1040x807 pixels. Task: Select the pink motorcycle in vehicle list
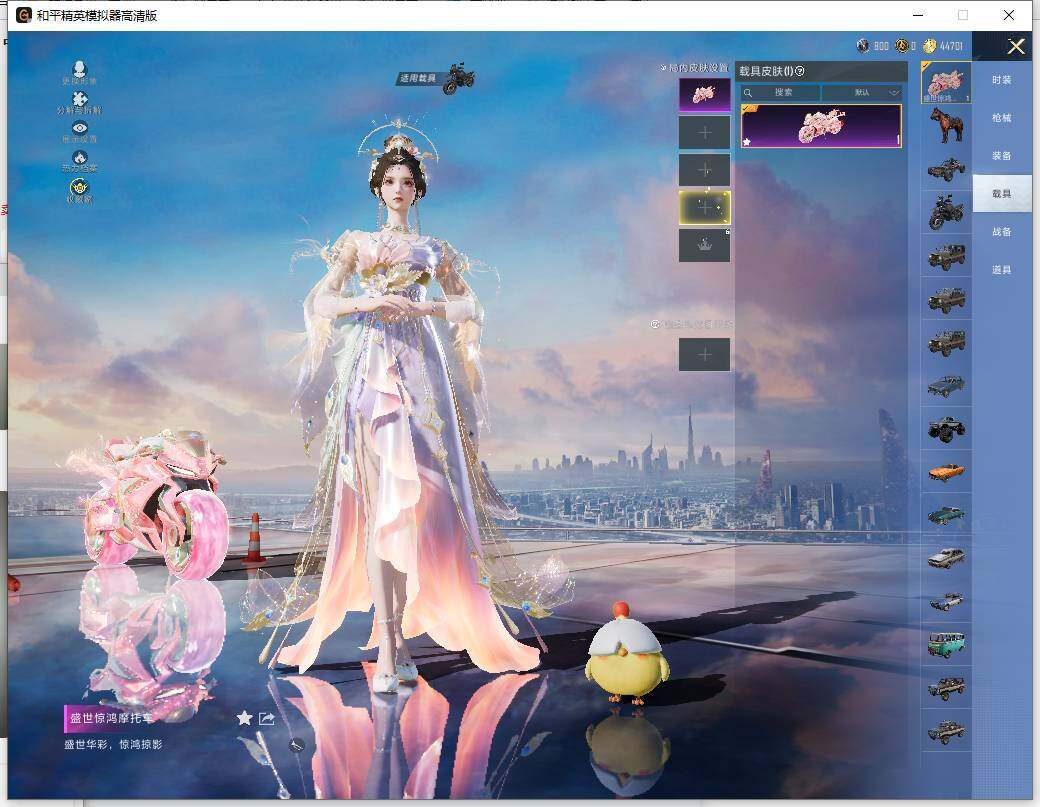point(946,83)
